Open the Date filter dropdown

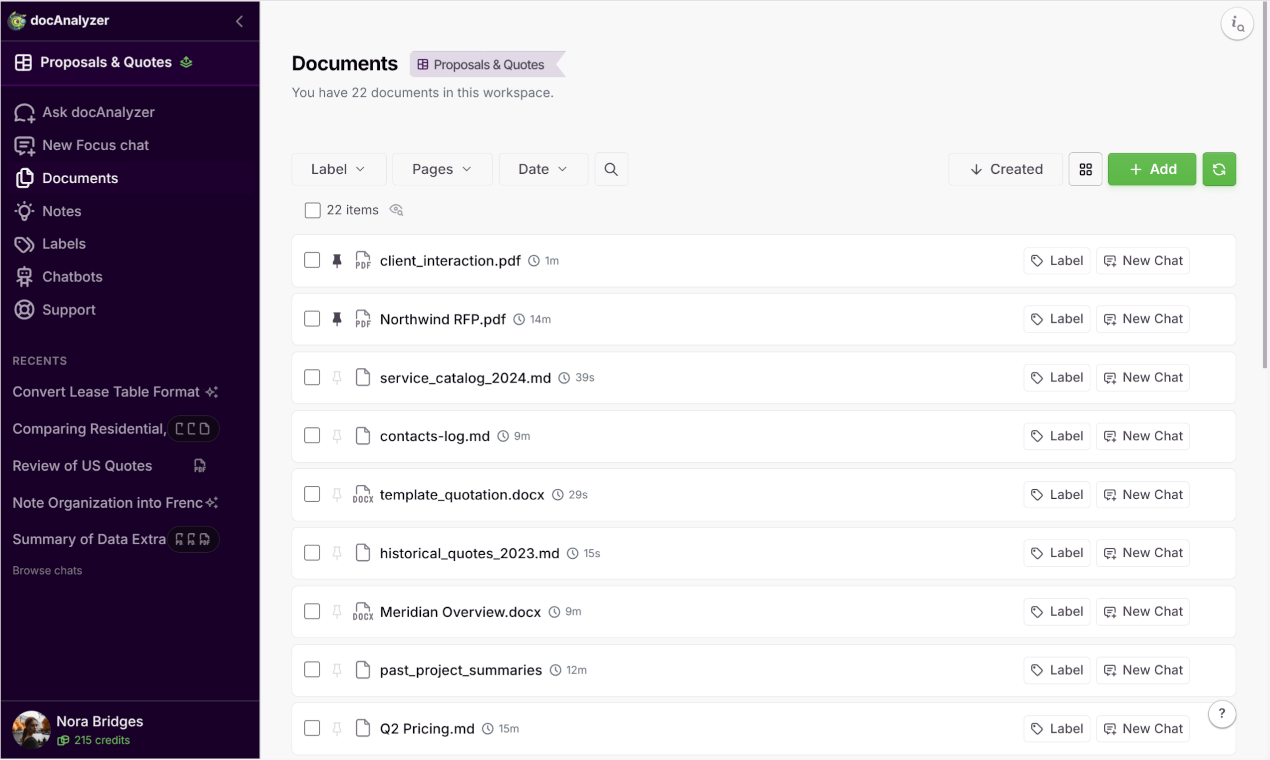pos(543,169)
